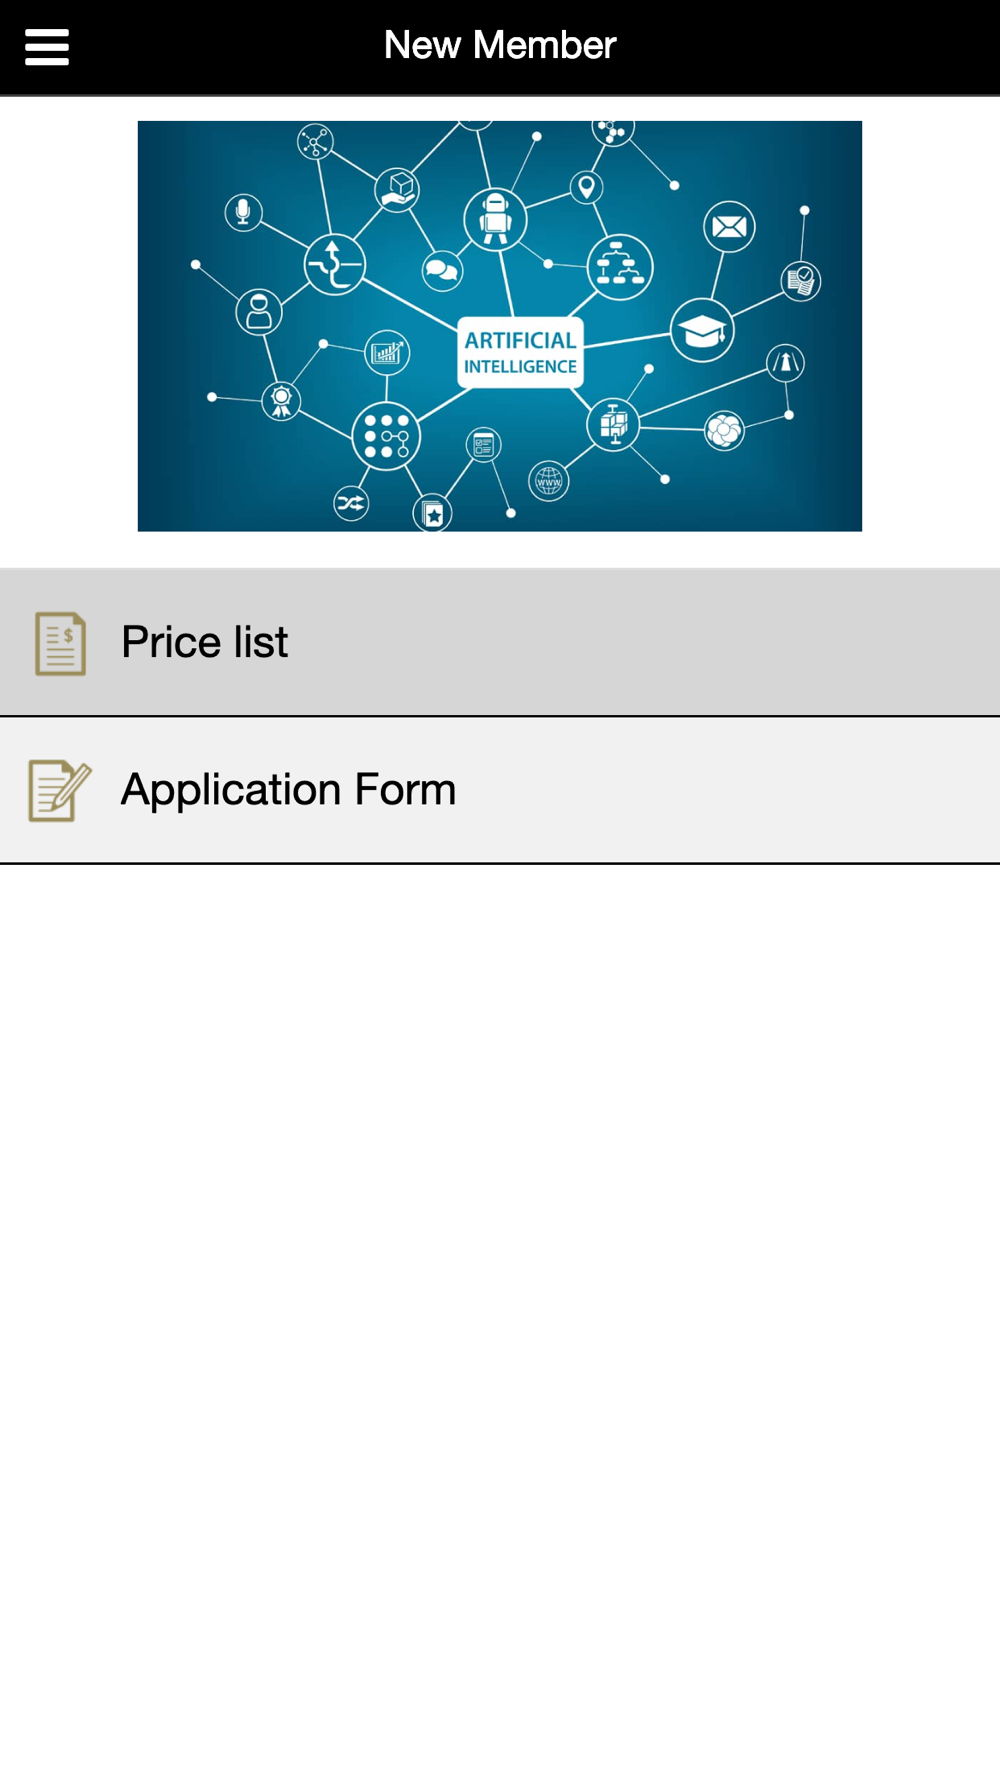Viewport: 1000px width, 1778px height.
Task: Click the chat bubbles icon in the banner
Action: pyautogui.click(x=441, y=270)
